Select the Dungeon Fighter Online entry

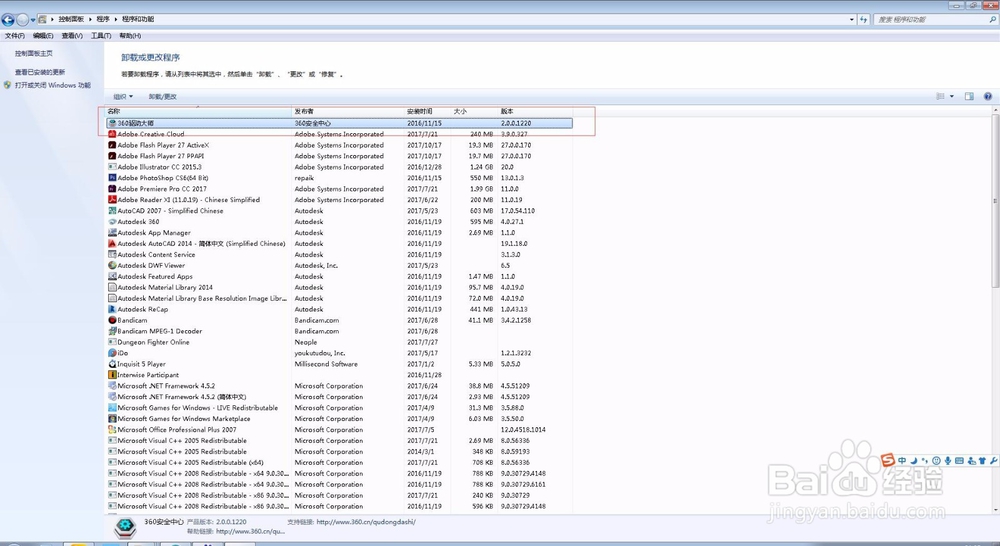point(339,342)
